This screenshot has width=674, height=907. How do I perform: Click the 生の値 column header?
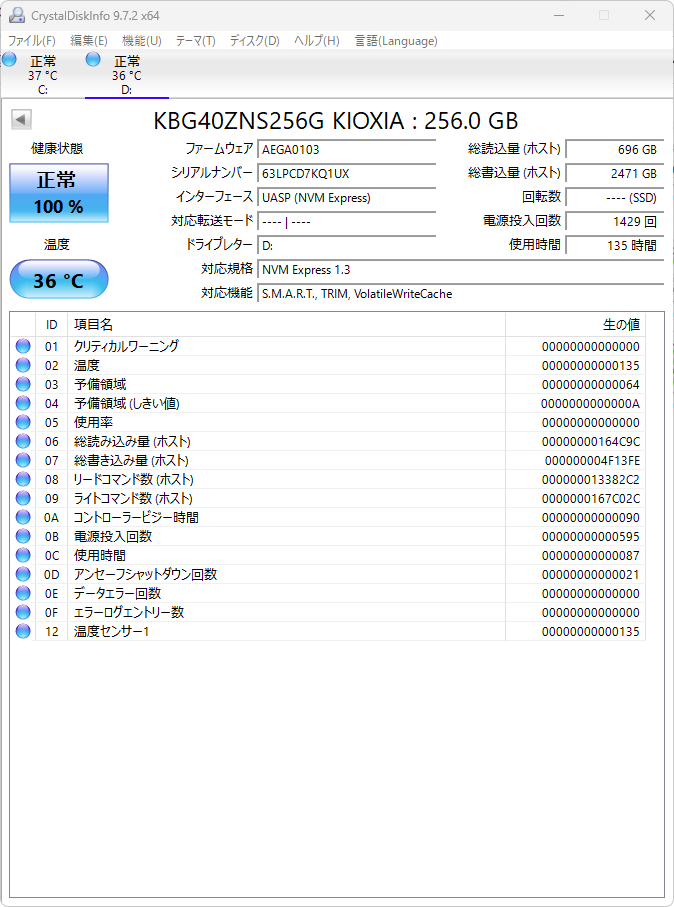pyautogui.click(x=576, y=325)
